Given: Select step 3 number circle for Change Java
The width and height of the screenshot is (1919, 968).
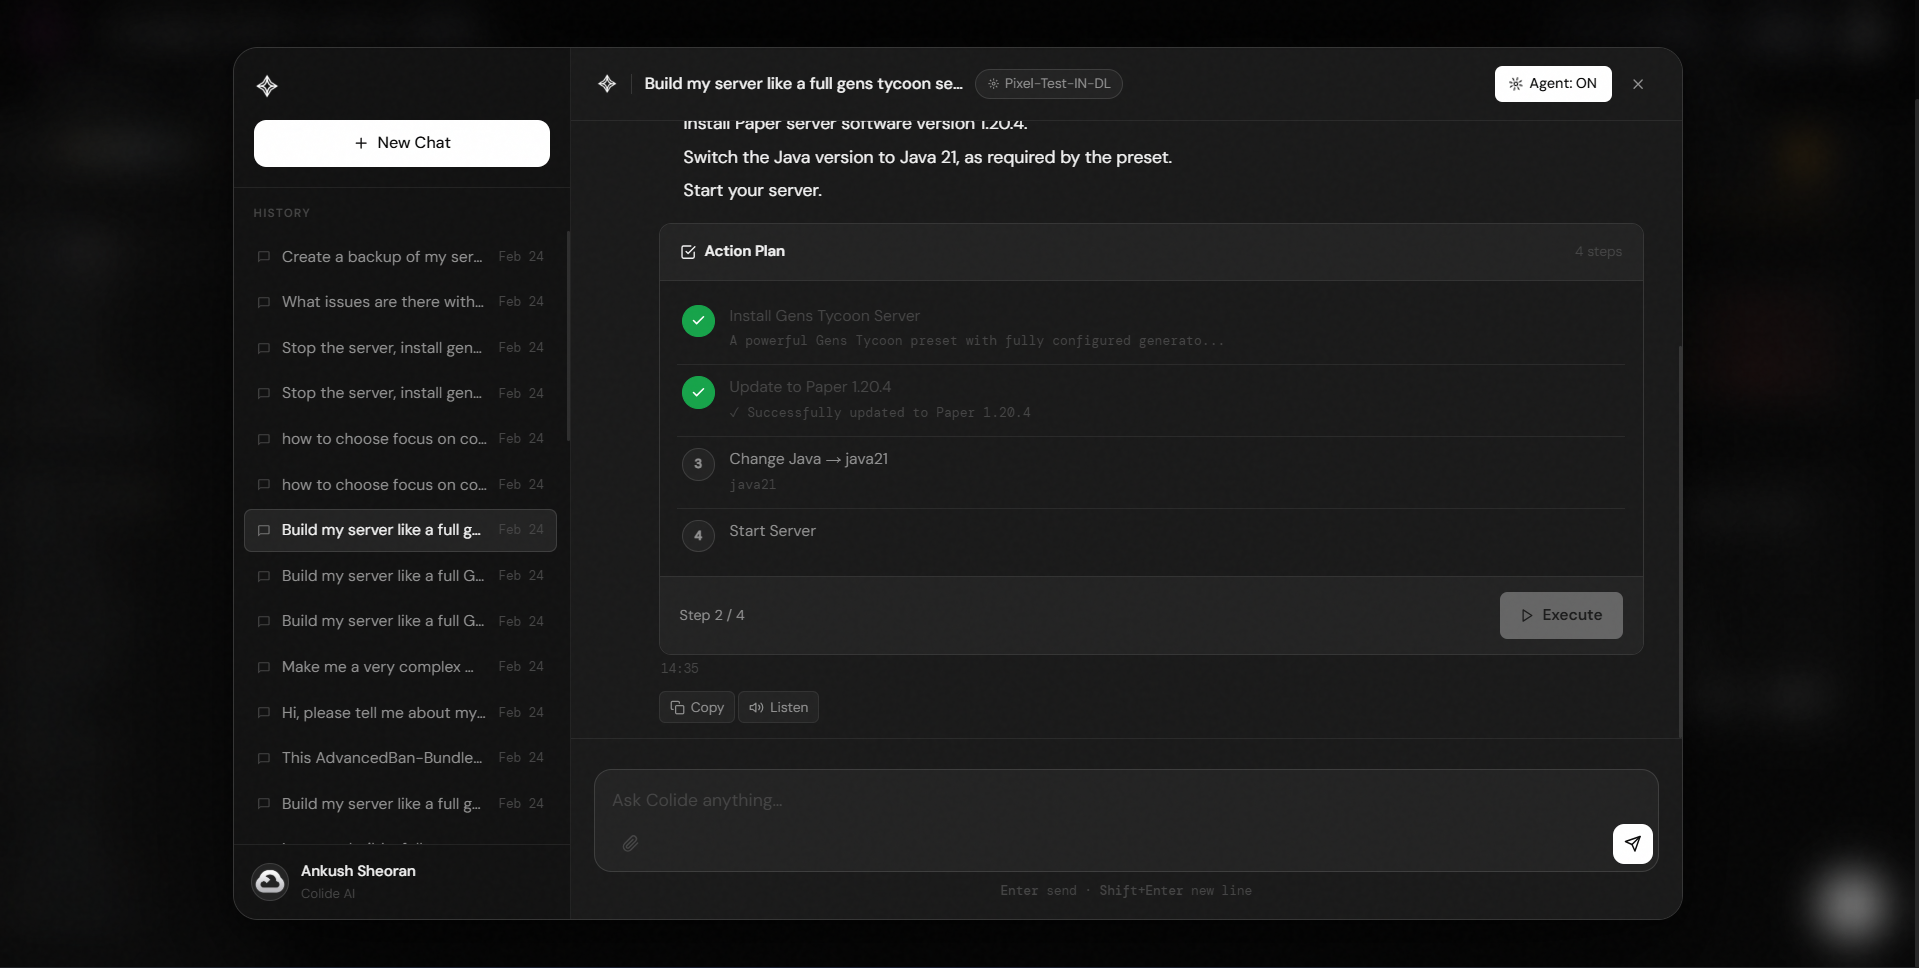Looking at the screenshot, I should pos(698,464).
